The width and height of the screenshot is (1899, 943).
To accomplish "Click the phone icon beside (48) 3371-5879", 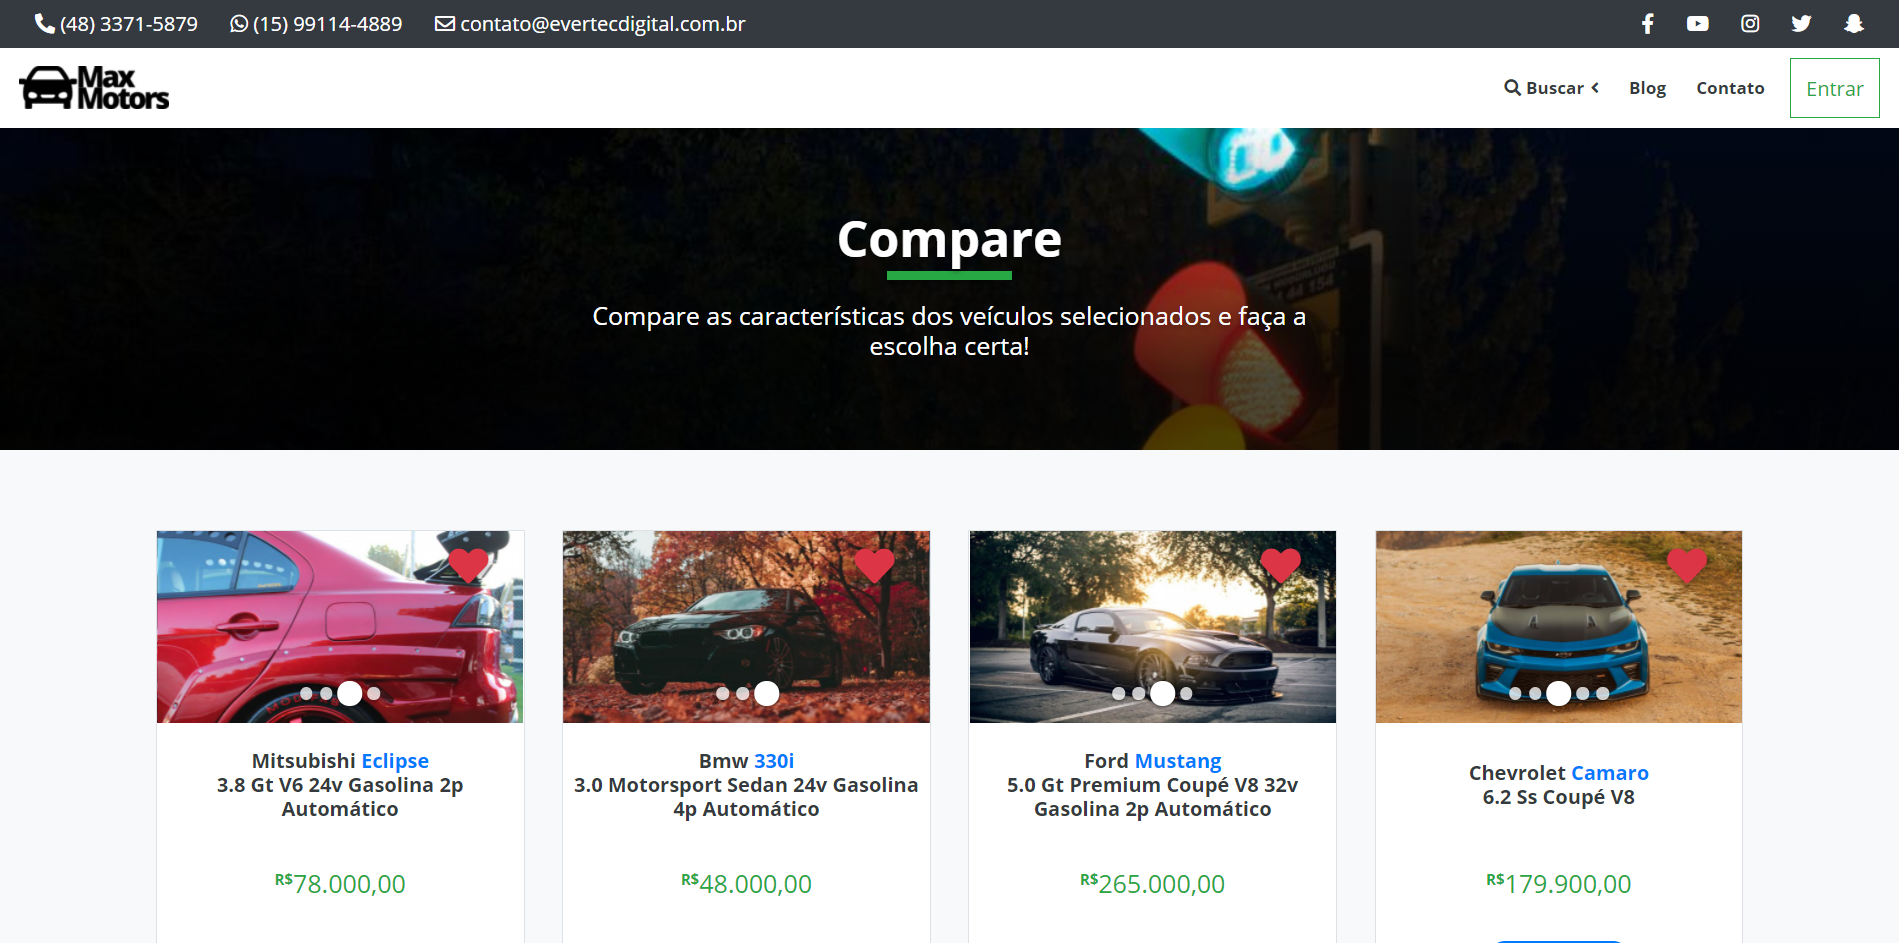I will (x=44, y=23).
